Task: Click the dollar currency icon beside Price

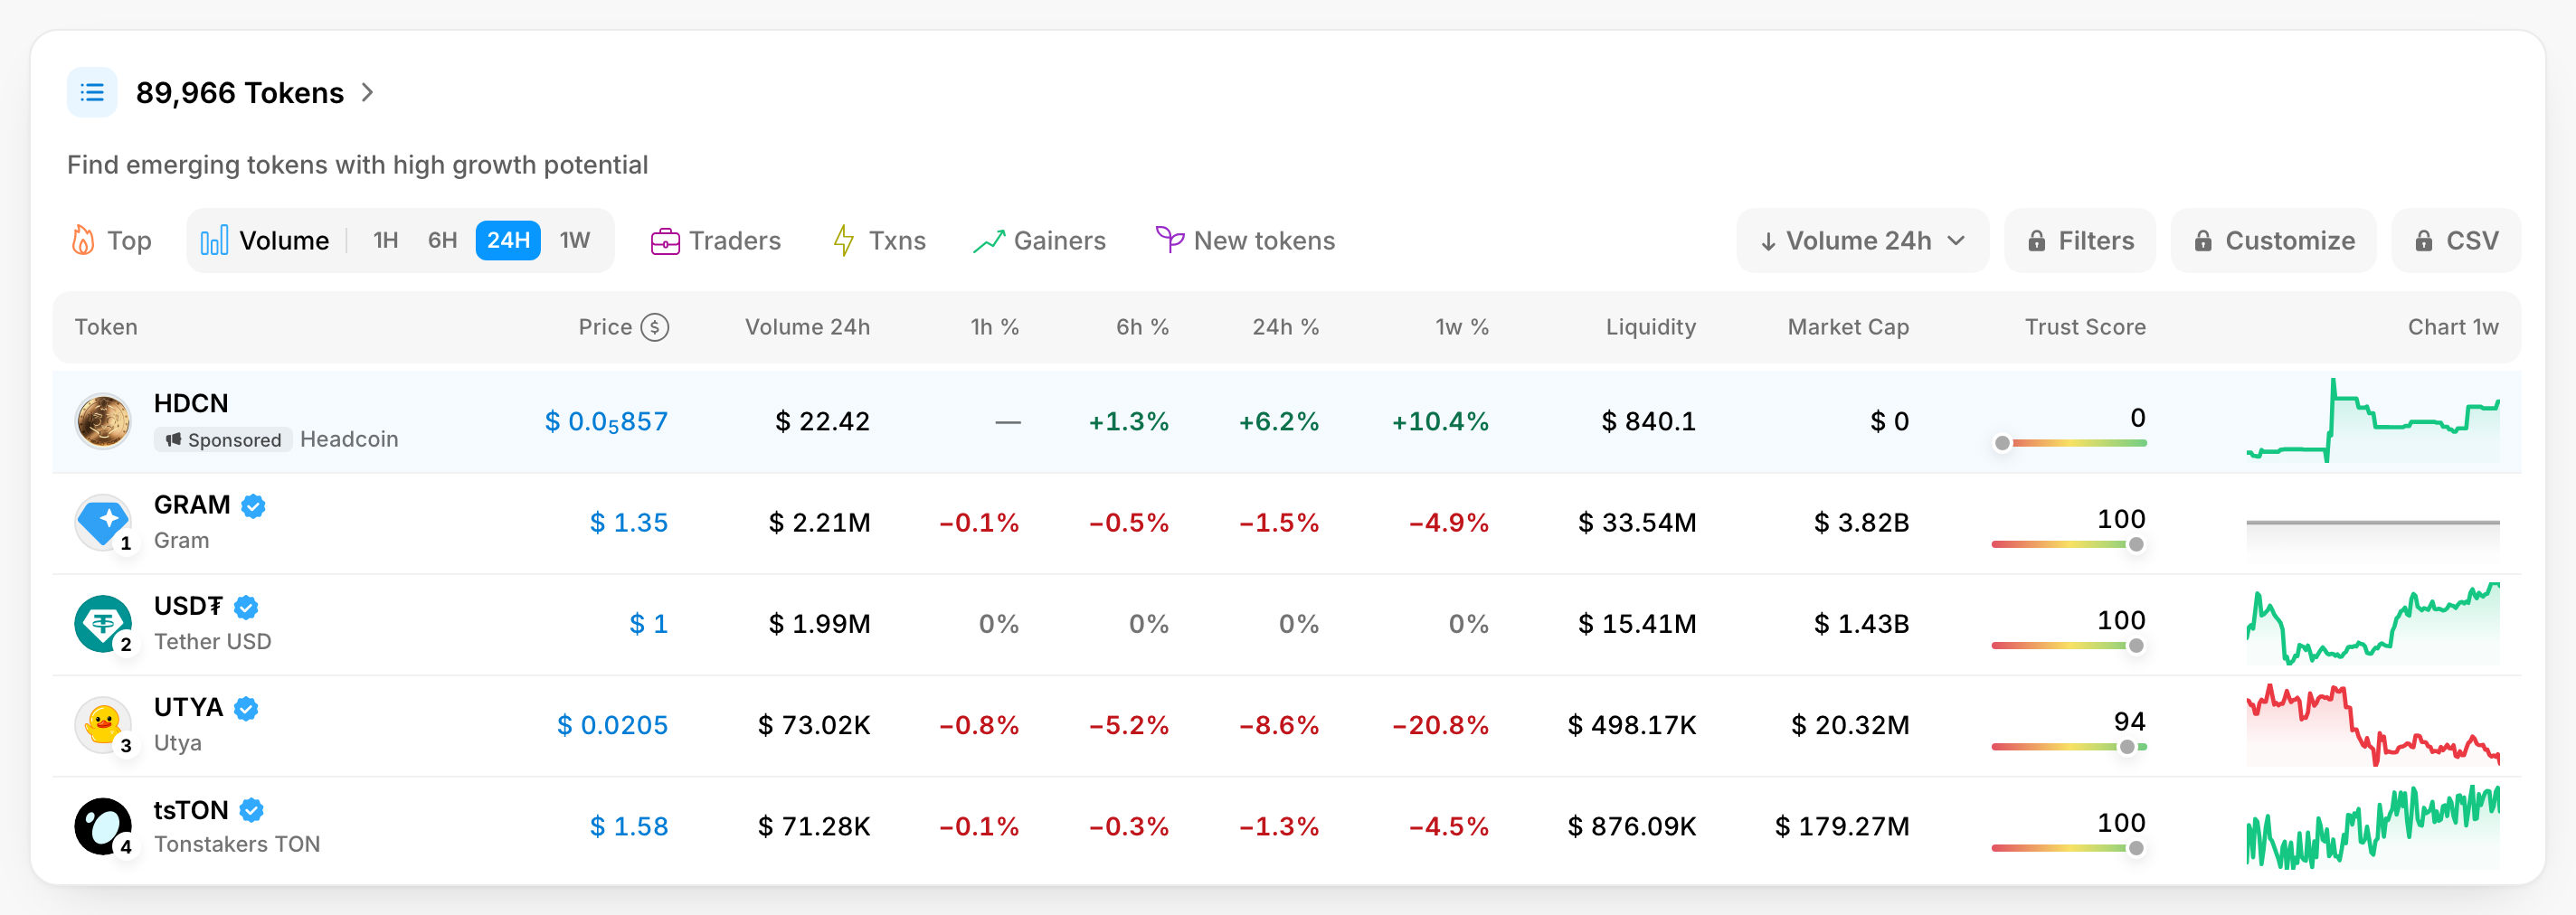Action: click(x=655, y=327)
